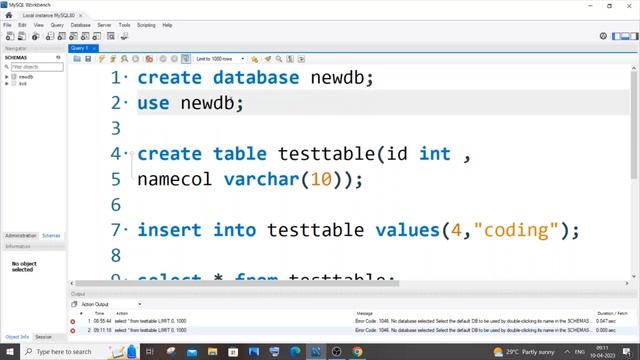Toggle word wrap in the editor

[x=301, y=59]
